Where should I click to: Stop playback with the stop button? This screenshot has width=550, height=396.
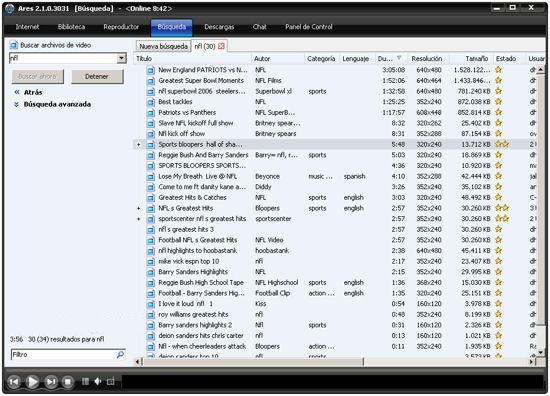[68, 382]
